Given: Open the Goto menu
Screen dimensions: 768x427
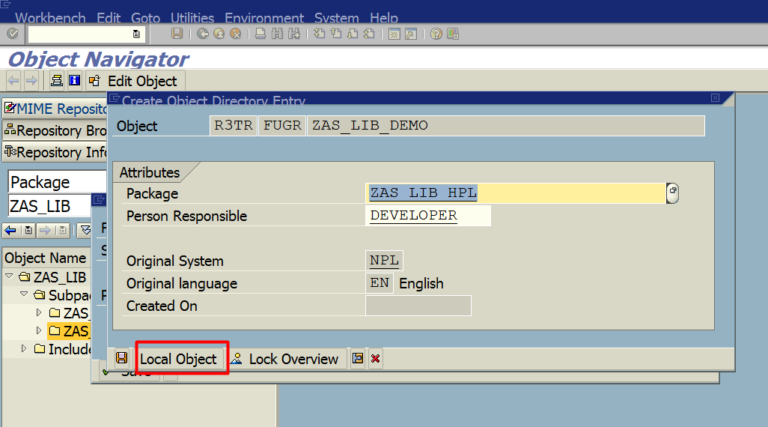Looking at the screenshot, I should tap(145, 18).
